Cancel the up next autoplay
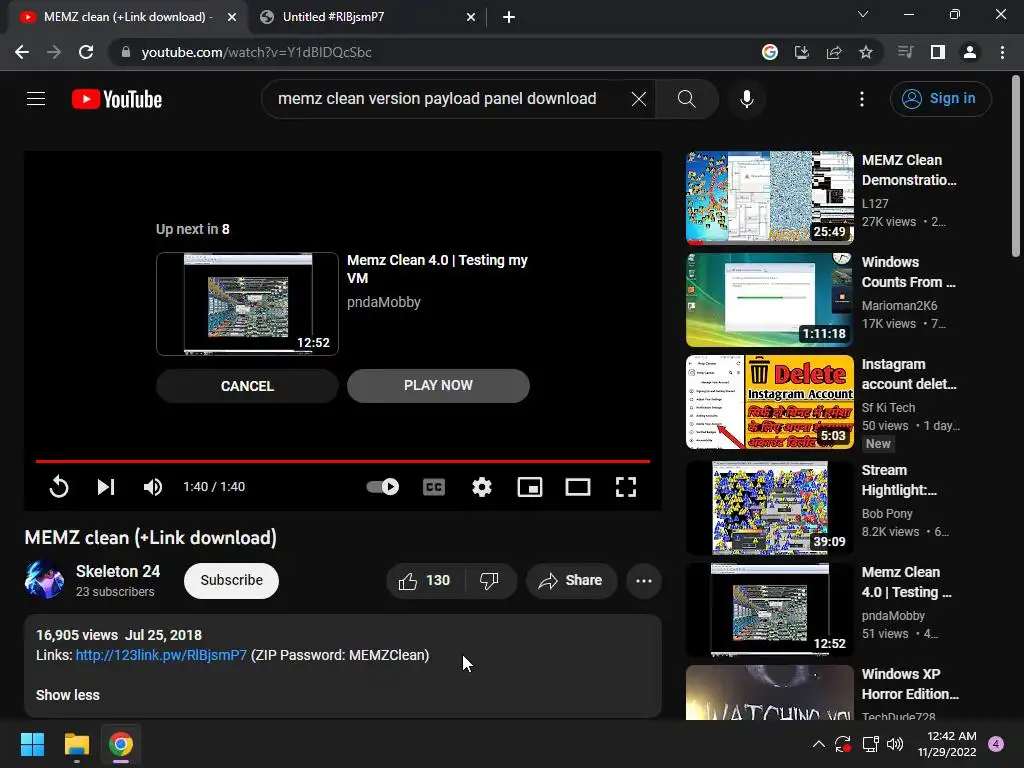Screen dimensions: 1024x768 (x=247, y=386)
